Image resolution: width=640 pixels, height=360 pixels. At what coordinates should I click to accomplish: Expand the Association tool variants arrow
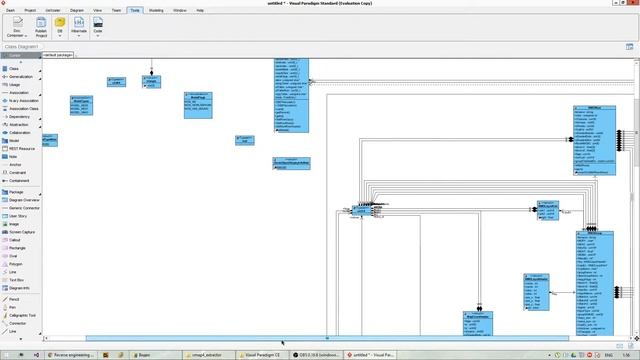click(40, 95)
